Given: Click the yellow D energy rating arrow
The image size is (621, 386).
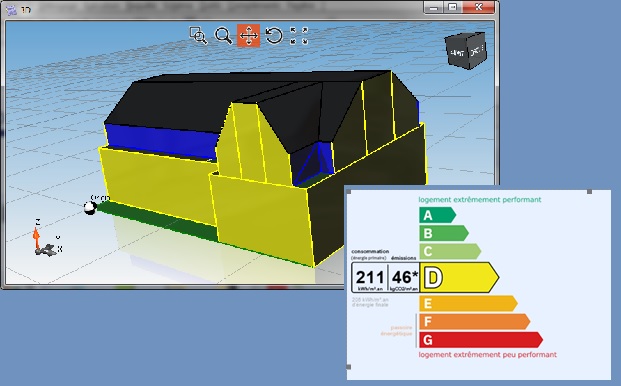Looking at the screenshot, I should pos(459,278).
